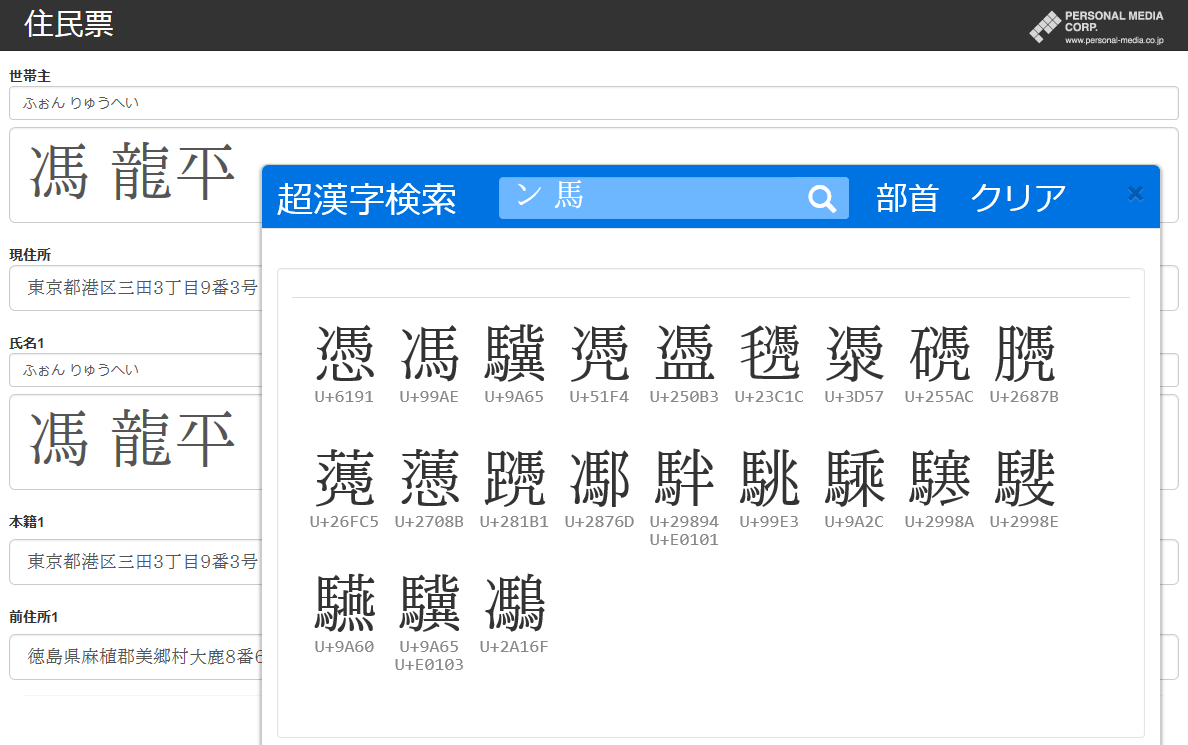Open the 部首 radical selector
The width and height of the screenshot is (1188, 745).
pos(907,198)
